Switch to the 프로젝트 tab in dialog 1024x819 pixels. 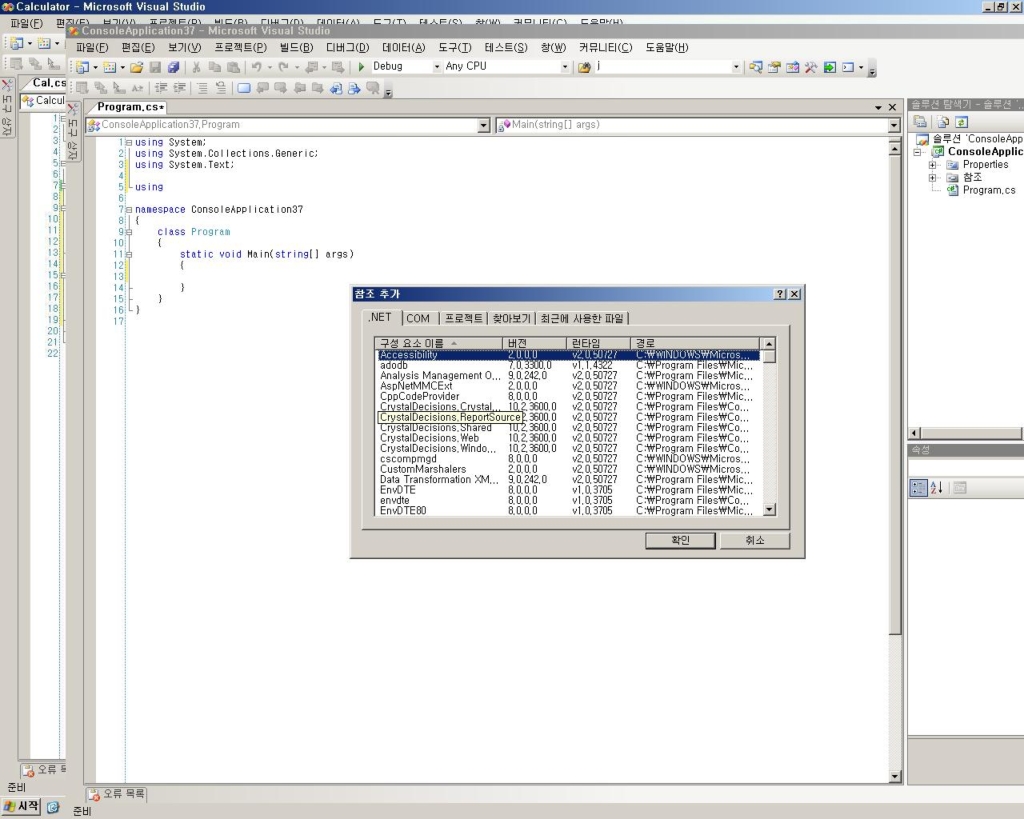click(464, 319)
